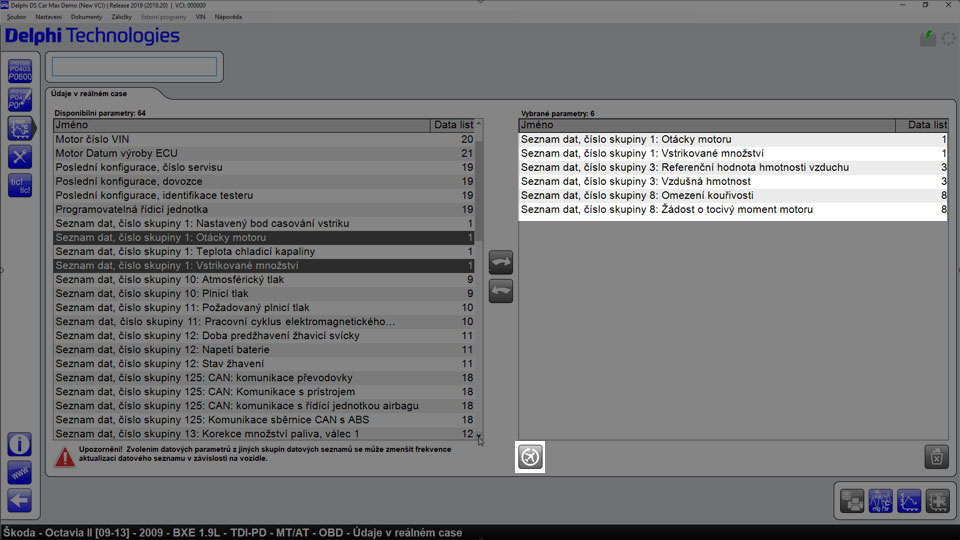The image size is (960, 540).
Task: Open the graph view icon
Action: 909,501
